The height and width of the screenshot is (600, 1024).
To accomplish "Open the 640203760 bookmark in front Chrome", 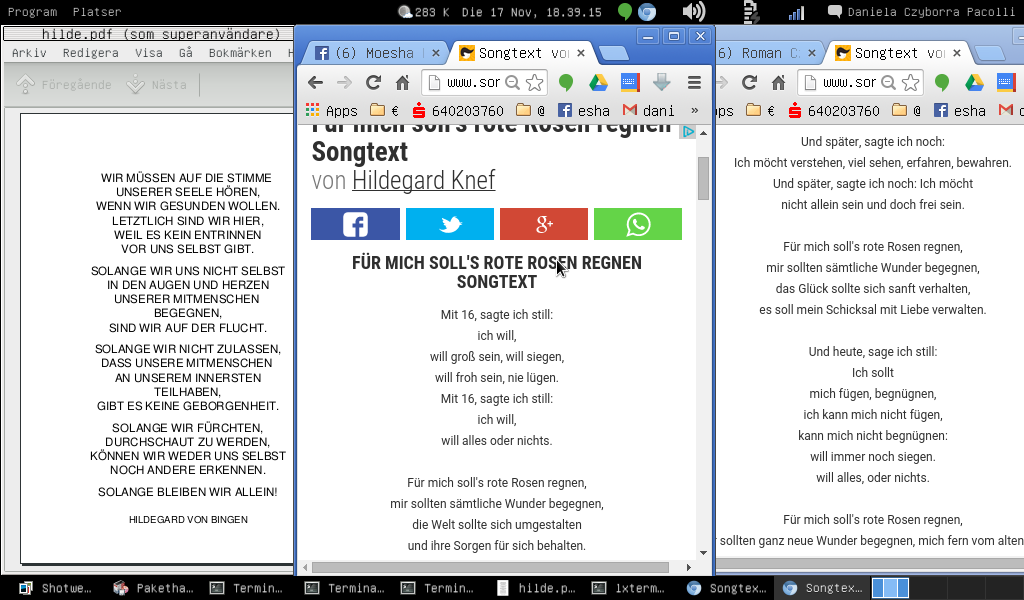I will pos(458,110).
